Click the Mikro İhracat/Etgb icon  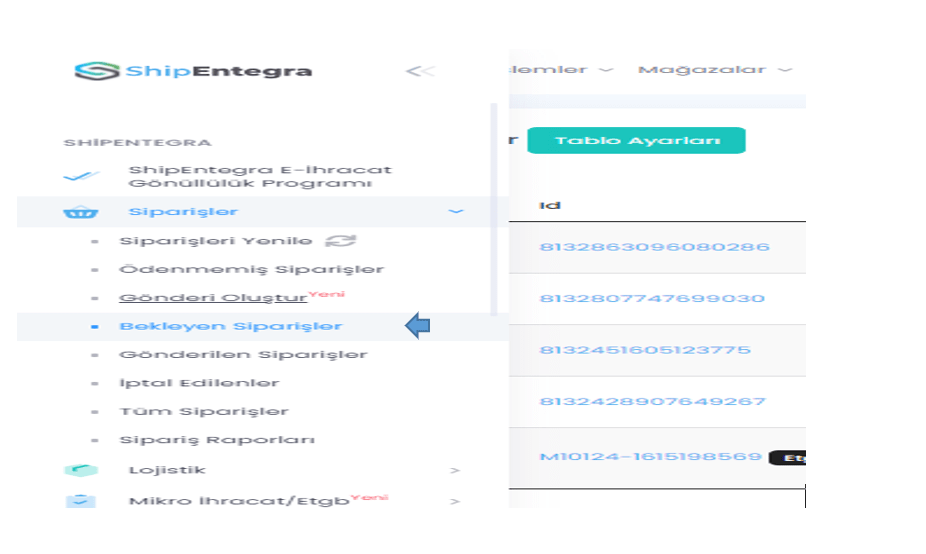click(81, 501)
